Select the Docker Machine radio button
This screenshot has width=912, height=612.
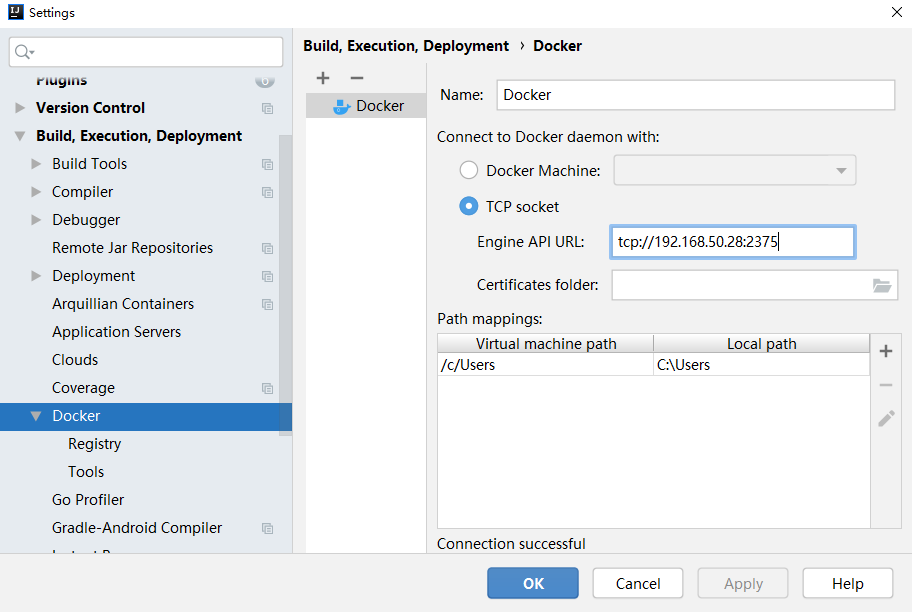[x=469, y=170]
